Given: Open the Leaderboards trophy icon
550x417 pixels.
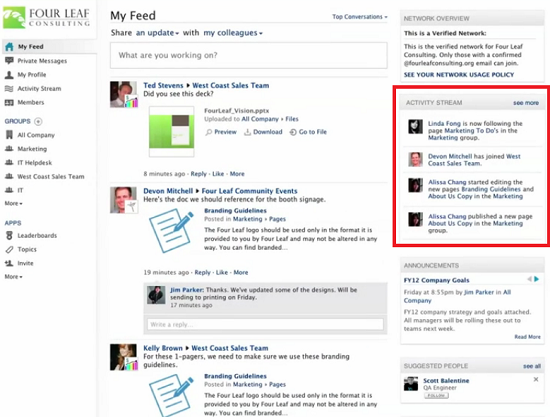Looking at the screenshot, I should pyautogui.click(x=9, y=235).
